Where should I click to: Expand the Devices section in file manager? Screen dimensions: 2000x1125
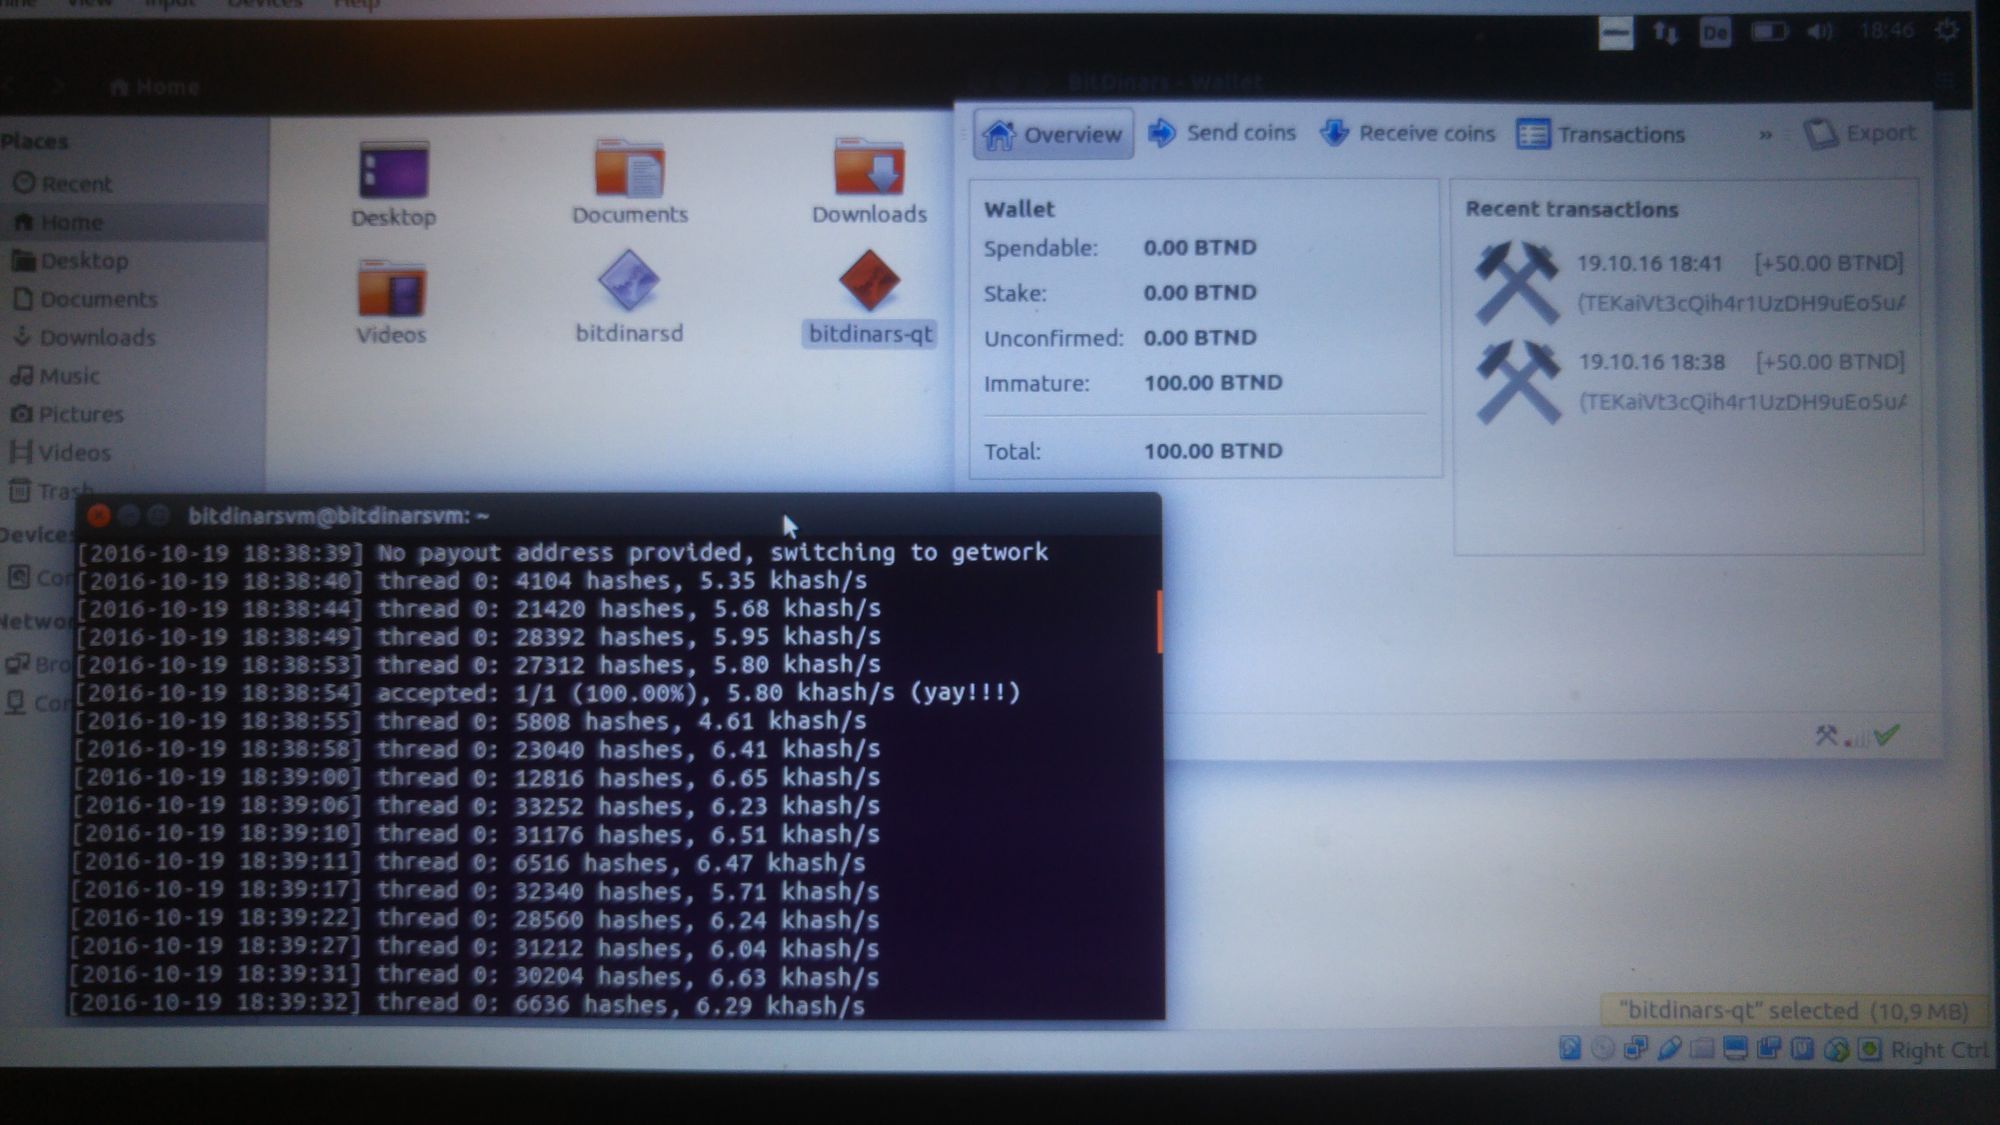click(36, 538)
